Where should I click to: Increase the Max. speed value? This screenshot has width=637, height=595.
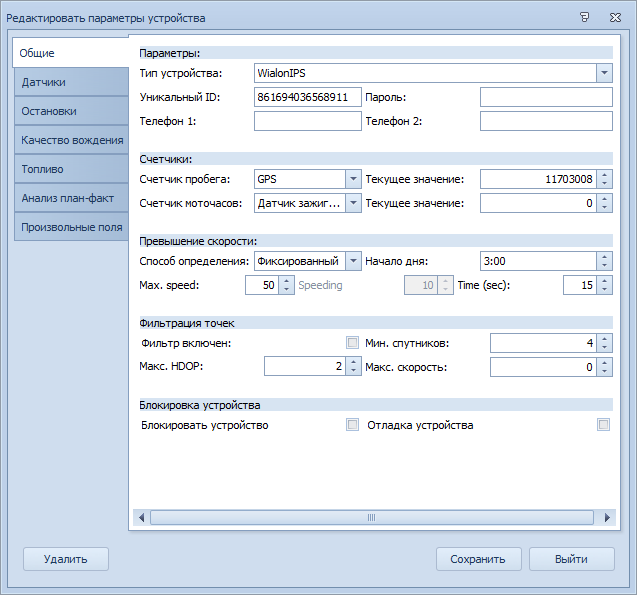tap(286, 281)
